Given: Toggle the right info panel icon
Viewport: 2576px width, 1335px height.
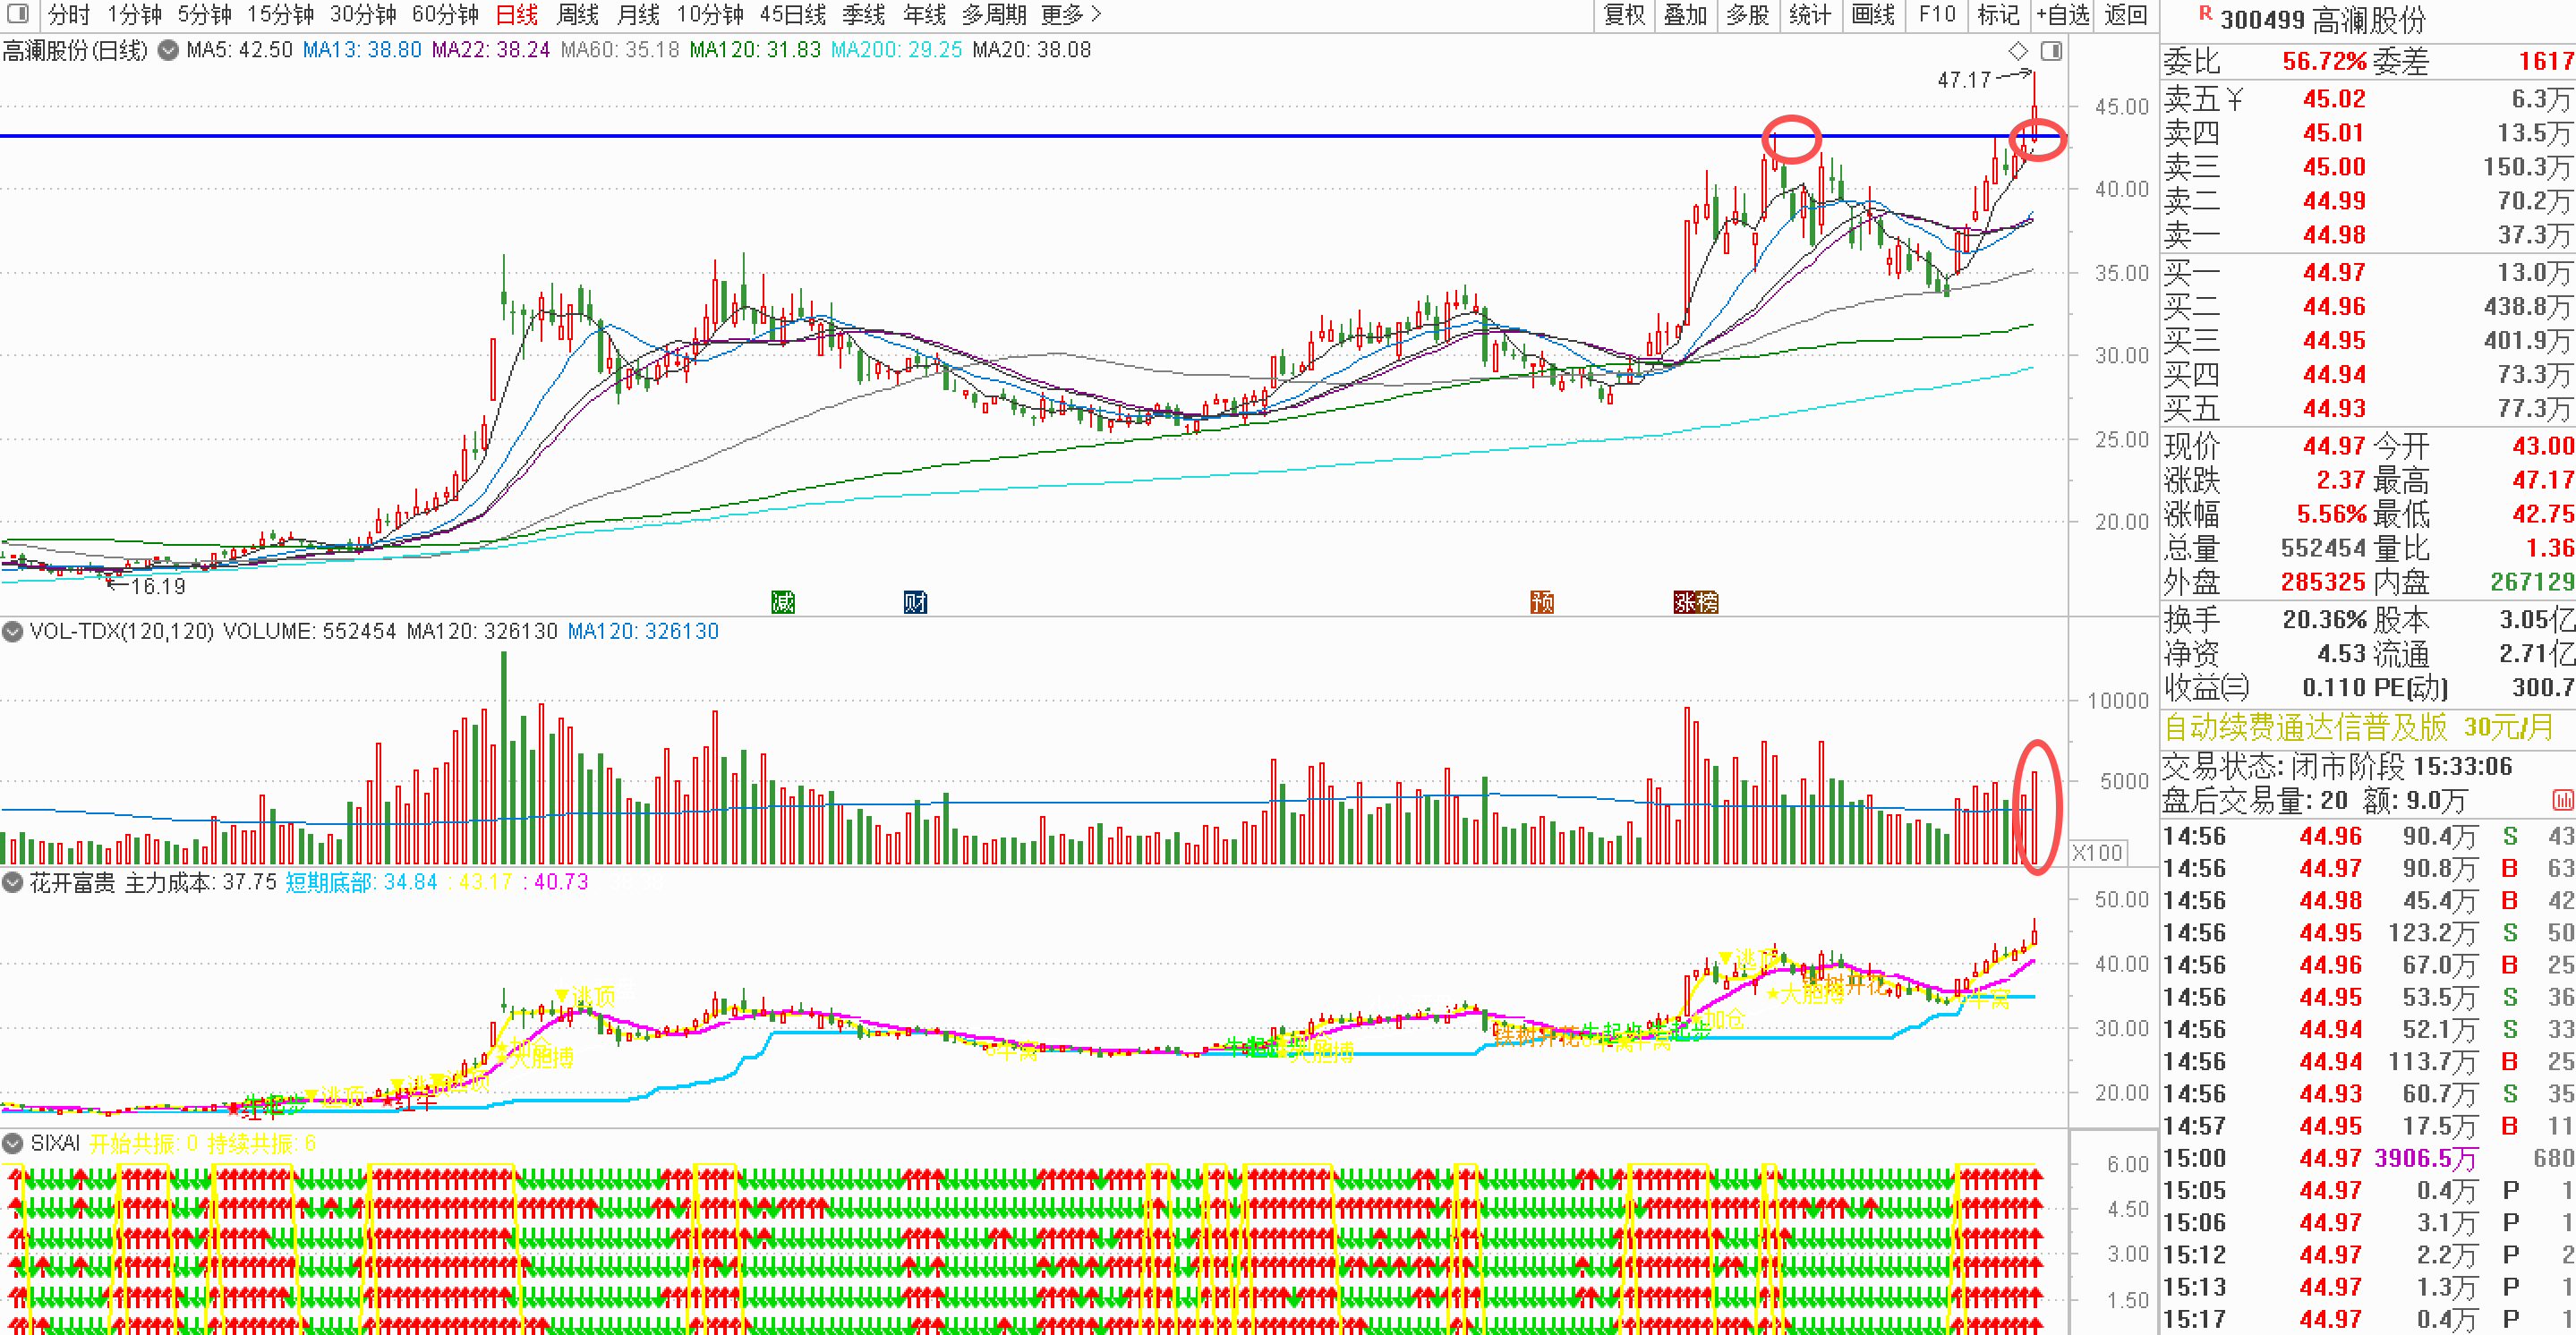Looking at the screenshot, I should point(2051,51).
